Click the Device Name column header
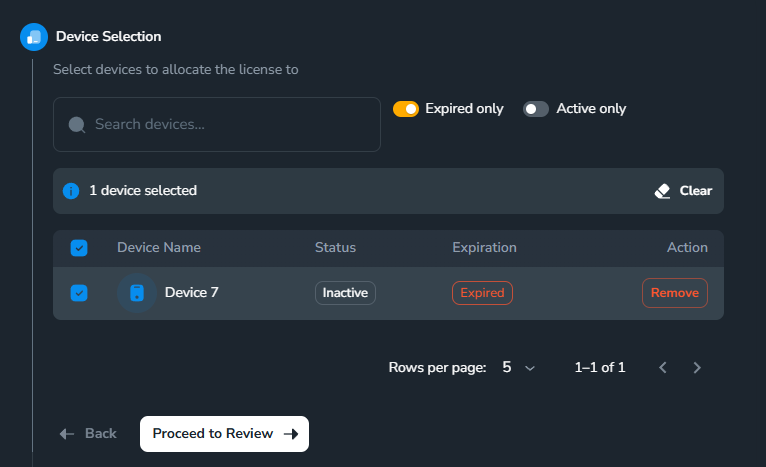This screenshot has height=467, width=766. pos(159,248)
